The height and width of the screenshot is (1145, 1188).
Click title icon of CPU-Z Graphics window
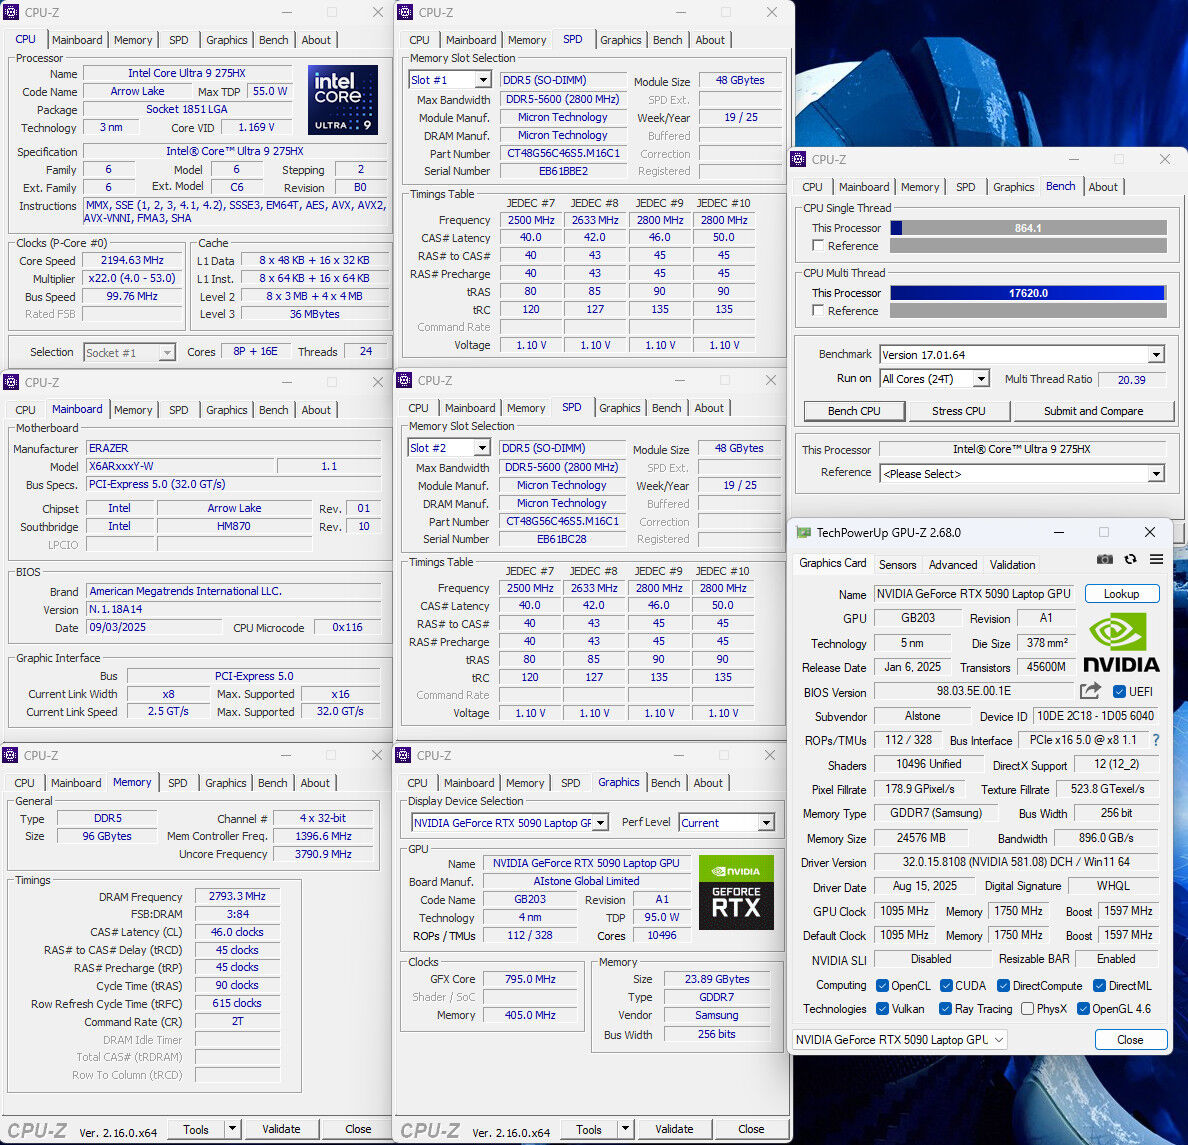point(403,755)
